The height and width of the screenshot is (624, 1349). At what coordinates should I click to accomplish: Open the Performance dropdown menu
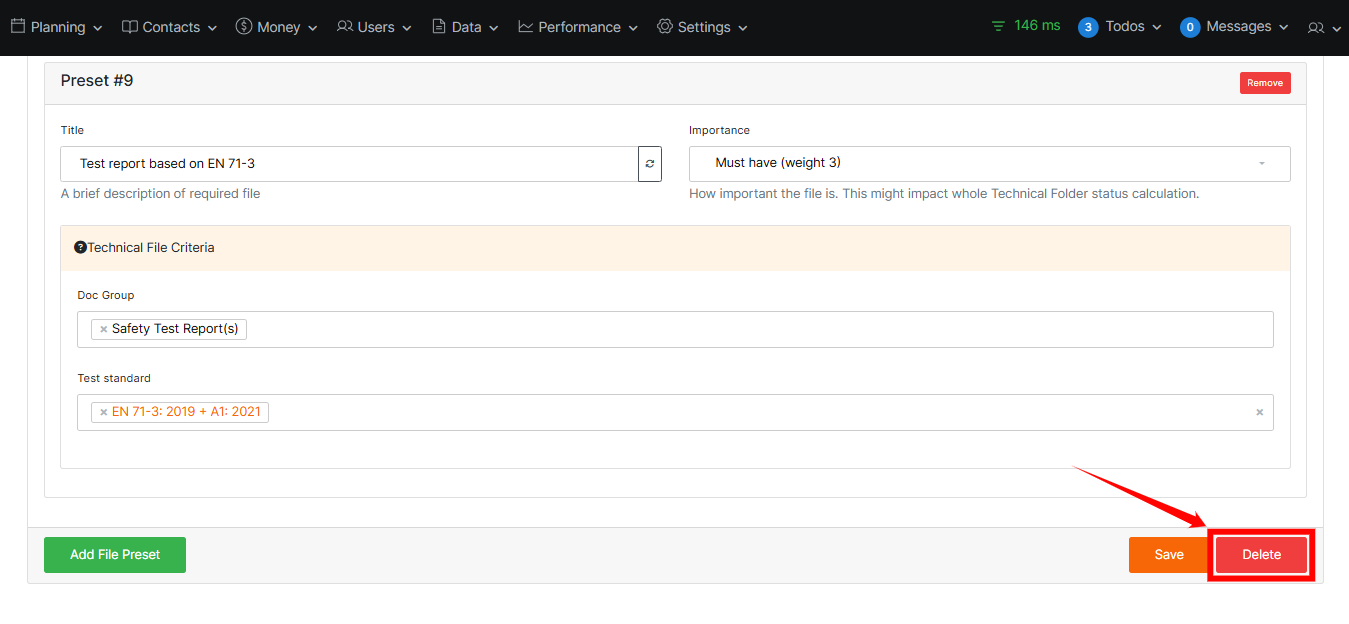(578, 27)
